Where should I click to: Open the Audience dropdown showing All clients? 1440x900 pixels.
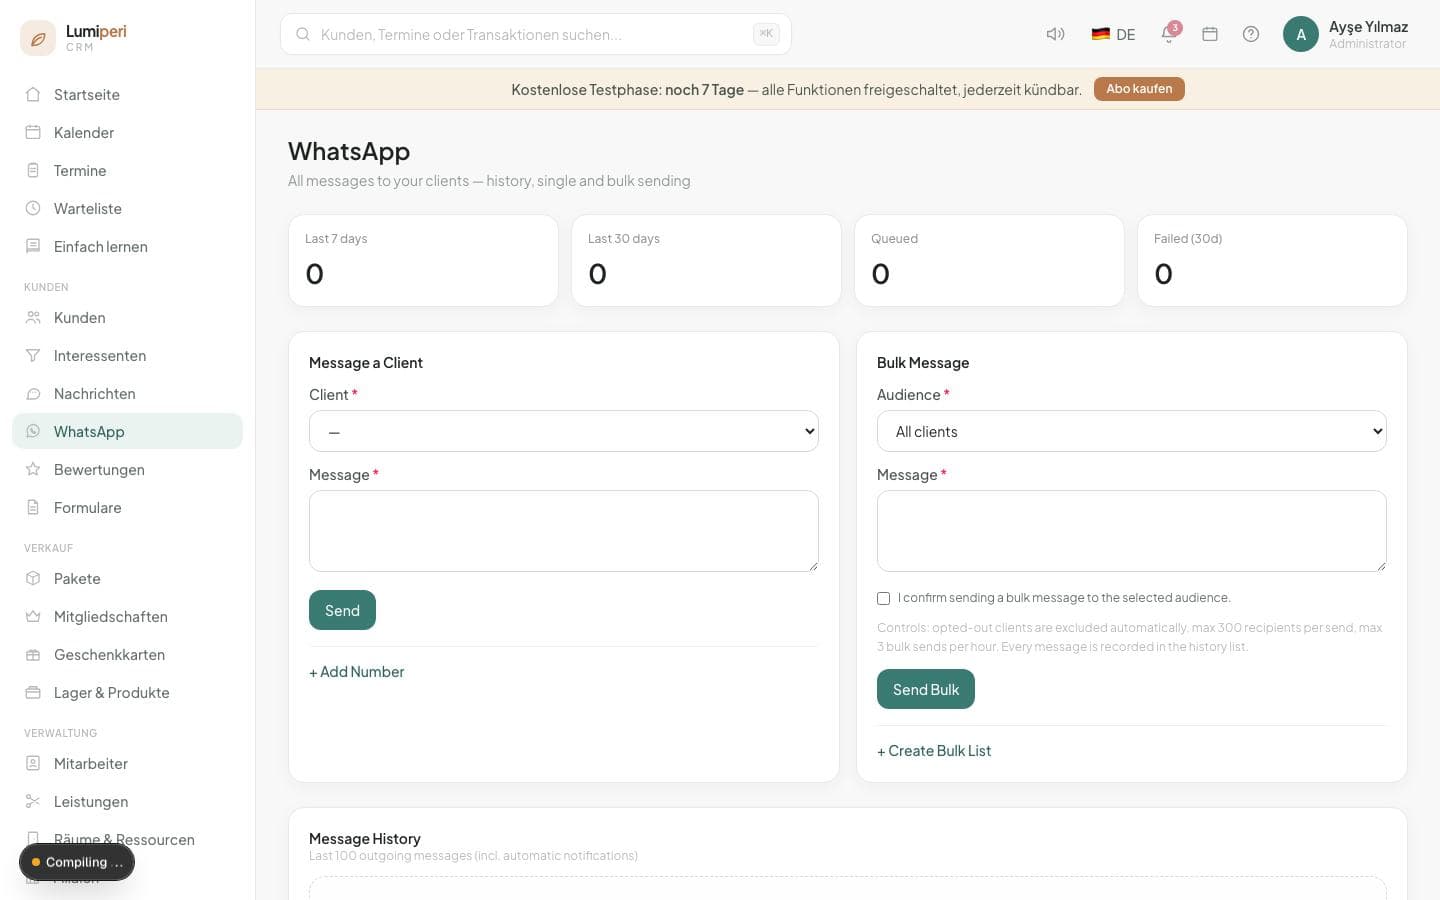(x=1132, y=432)
